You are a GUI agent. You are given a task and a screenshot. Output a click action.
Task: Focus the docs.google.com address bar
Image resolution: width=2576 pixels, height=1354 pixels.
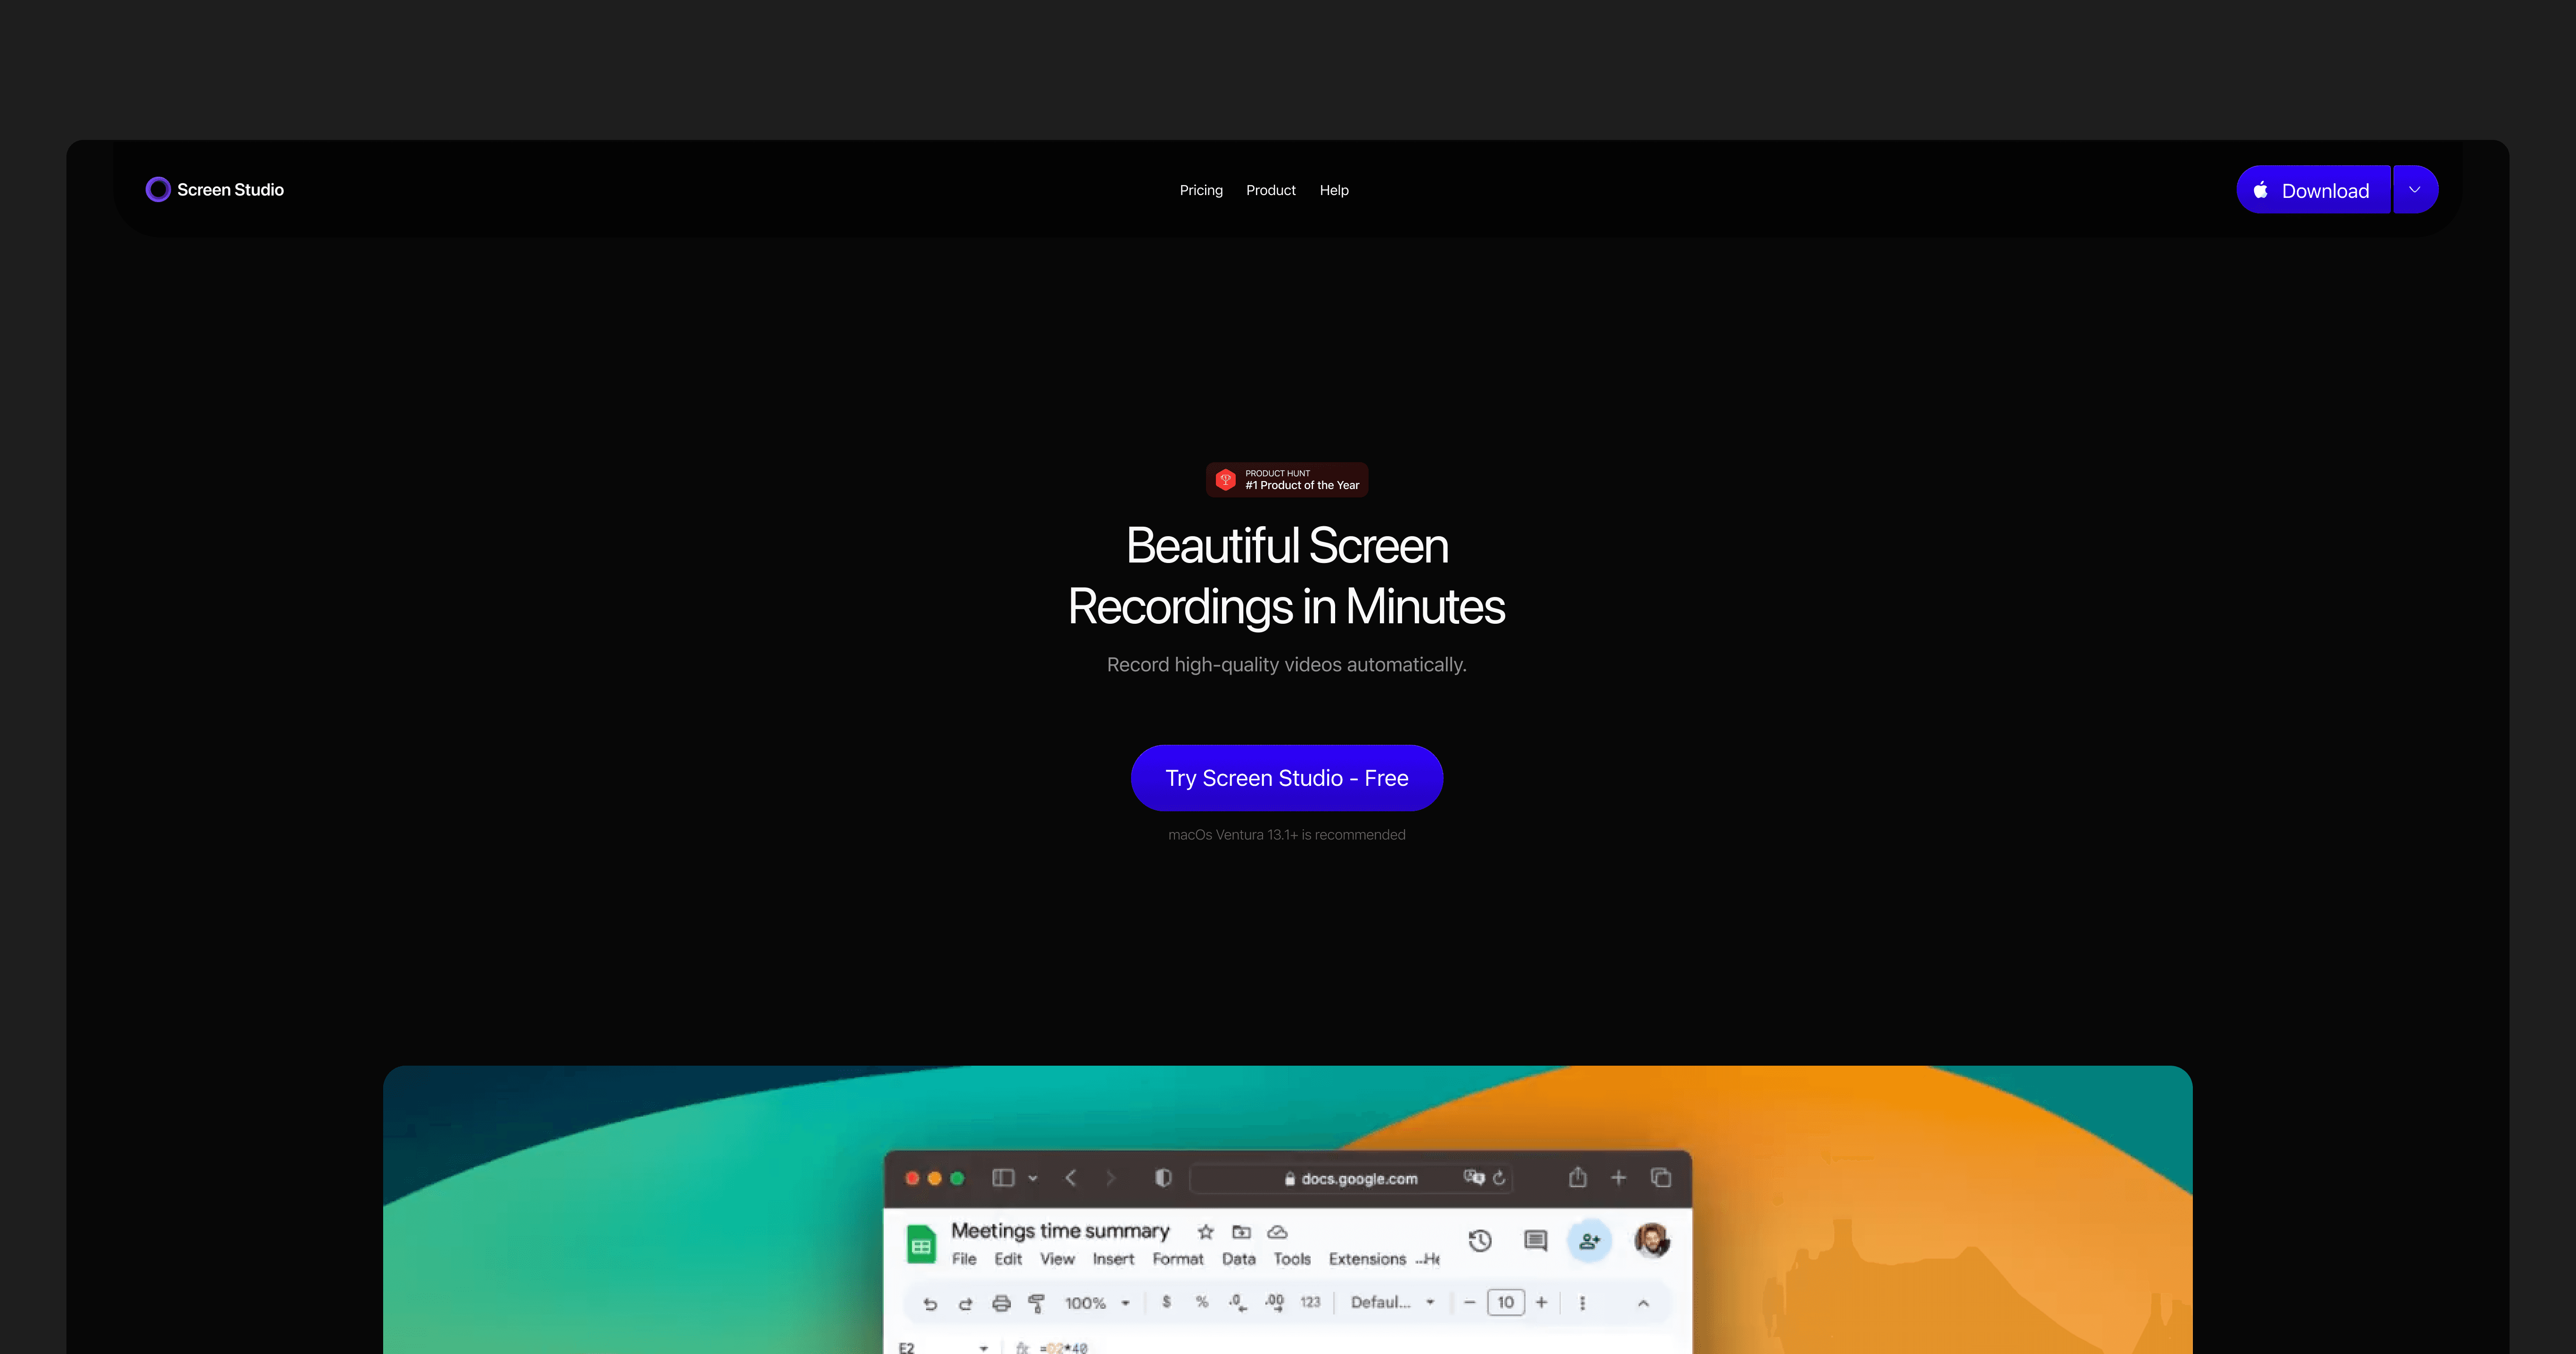point(1350,1179)
